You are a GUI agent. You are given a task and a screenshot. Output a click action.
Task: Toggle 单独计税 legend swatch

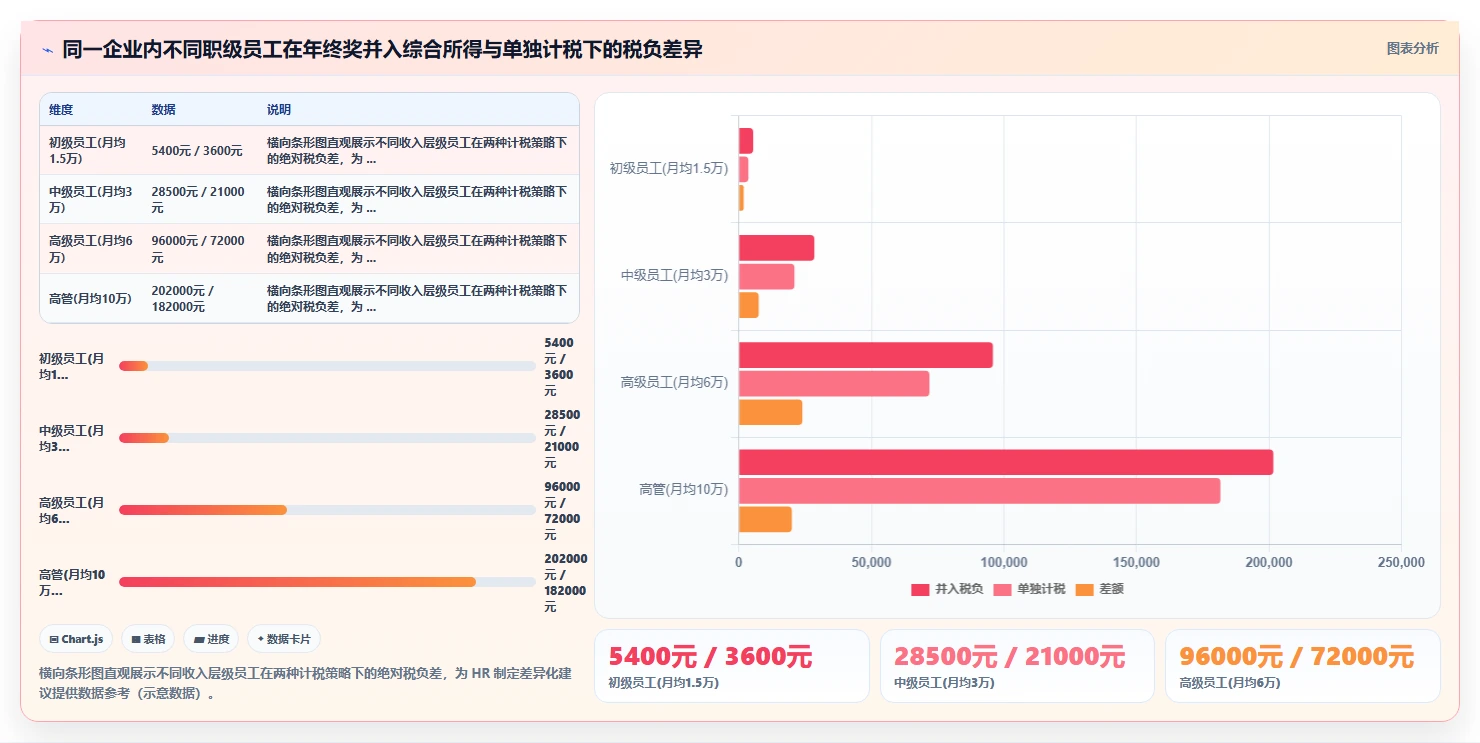point(1002,589)
